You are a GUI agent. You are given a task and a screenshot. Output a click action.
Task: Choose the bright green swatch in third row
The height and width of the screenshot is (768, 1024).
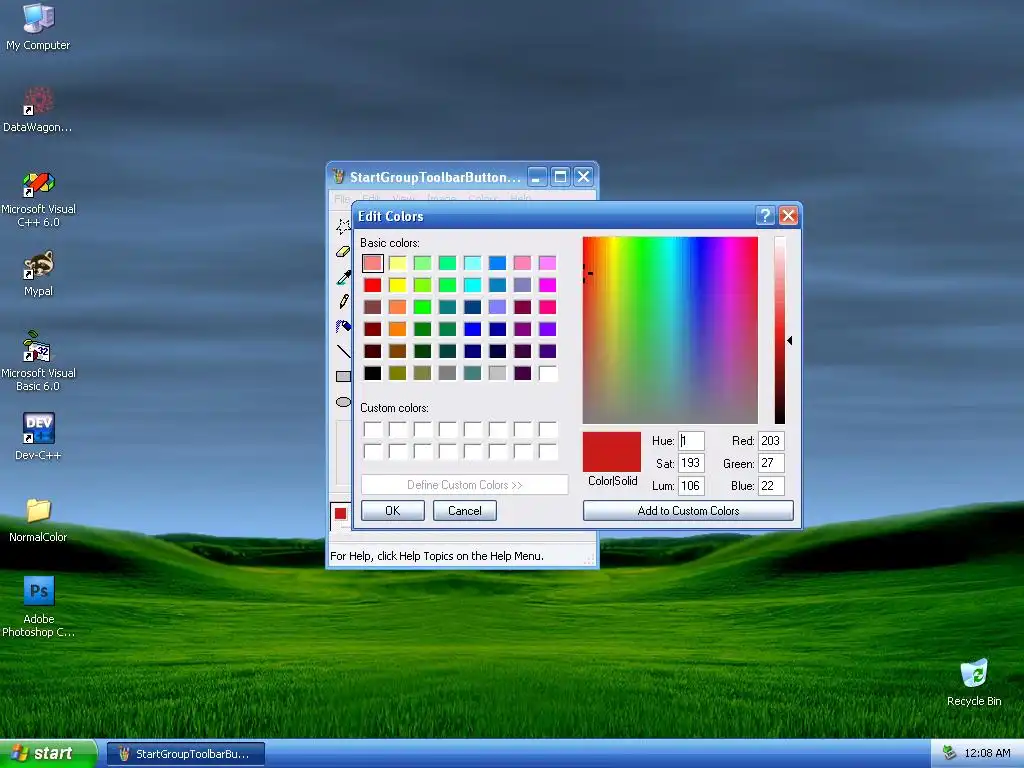(423, 307)
